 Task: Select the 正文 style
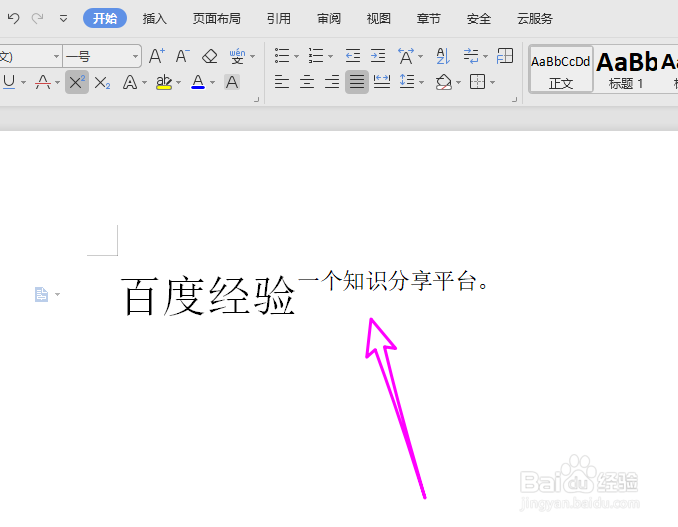coord(561,70)
